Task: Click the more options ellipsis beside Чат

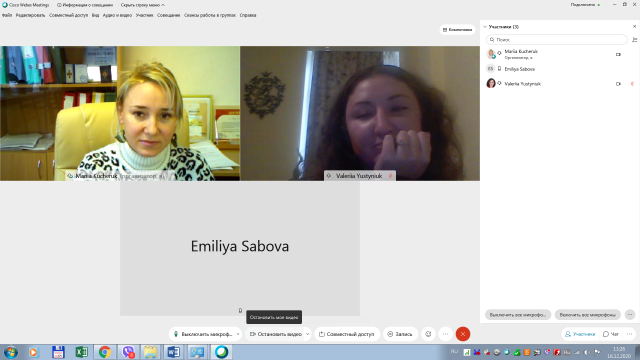Action: (629, 334)
